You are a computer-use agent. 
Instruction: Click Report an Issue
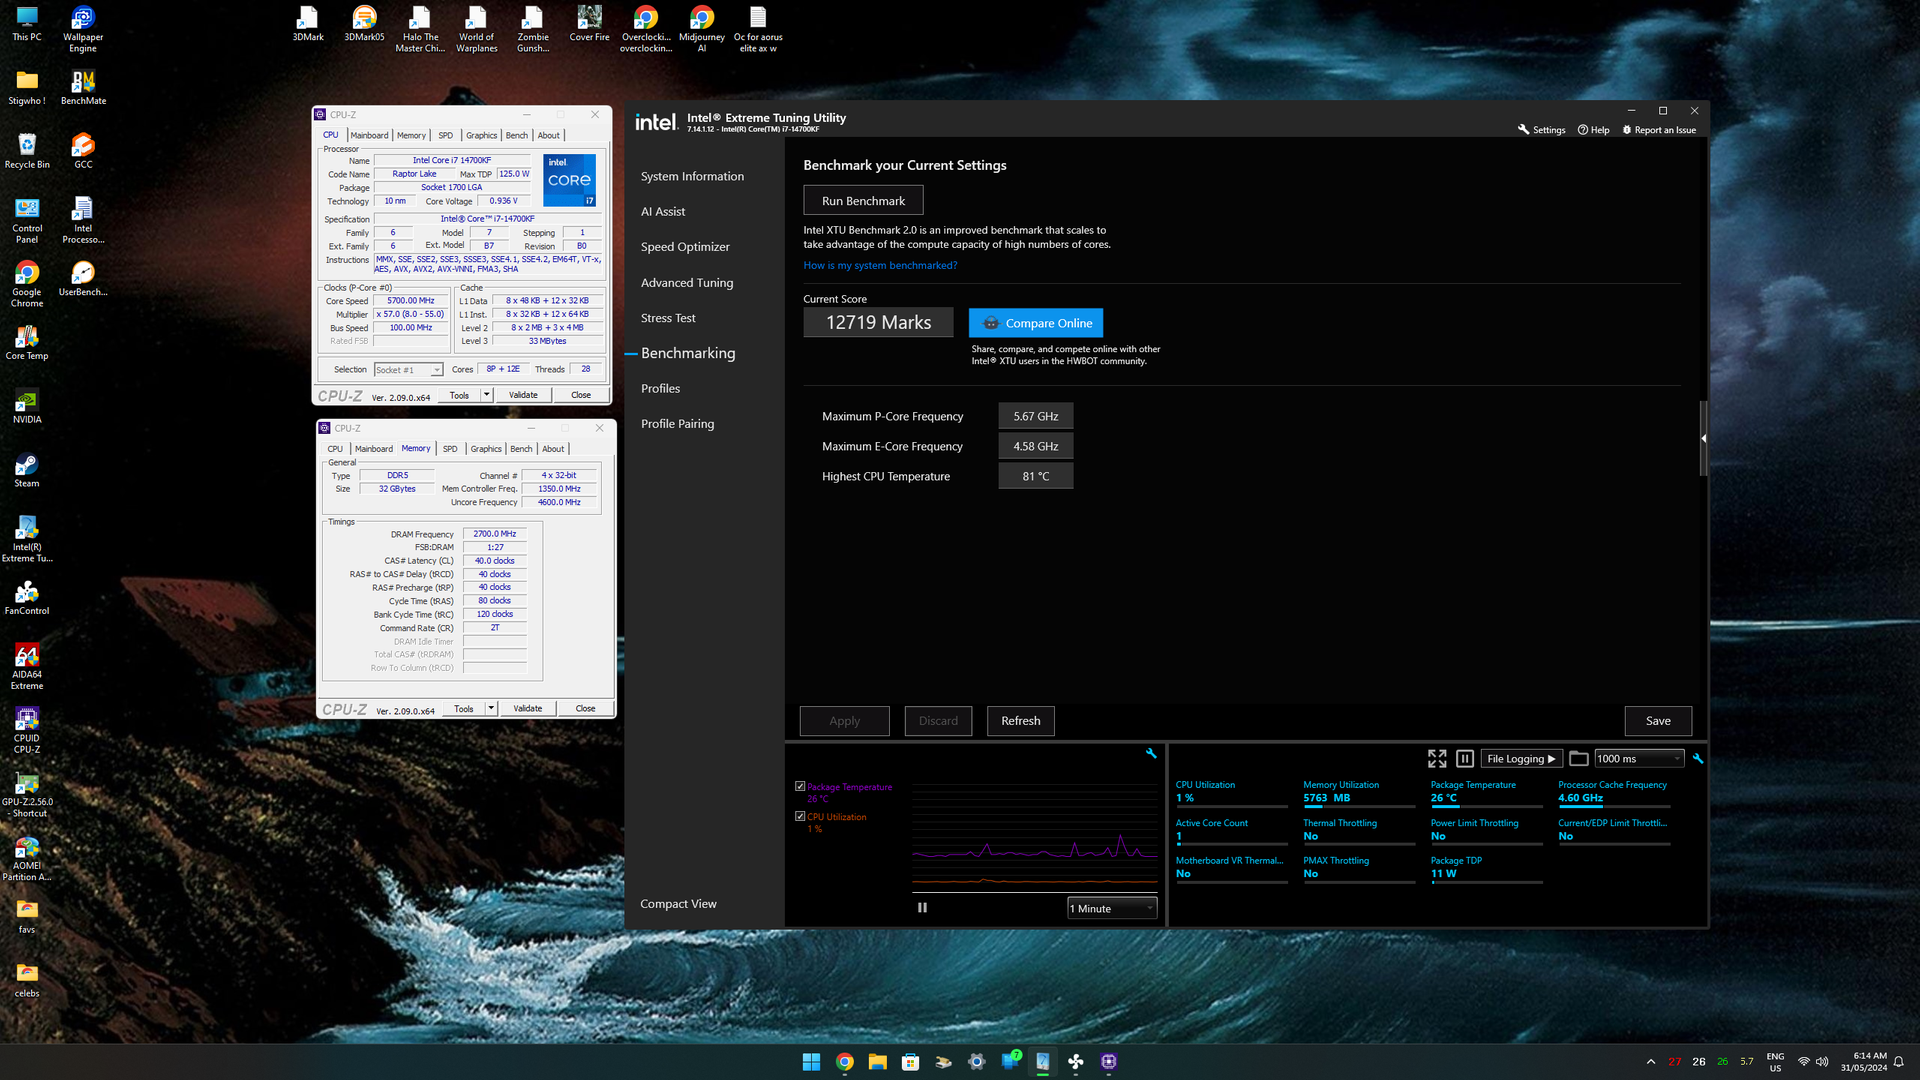pyautogui.click(x=1659, y=130)
